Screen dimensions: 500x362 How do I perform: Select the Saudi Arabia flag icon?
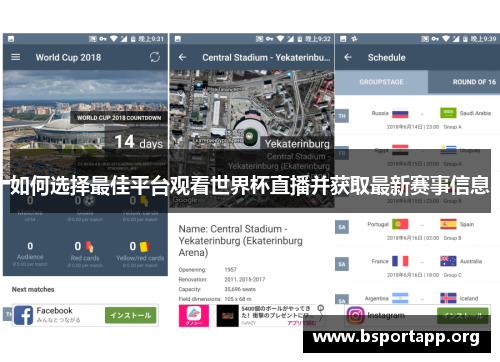(x=448, y=113)
